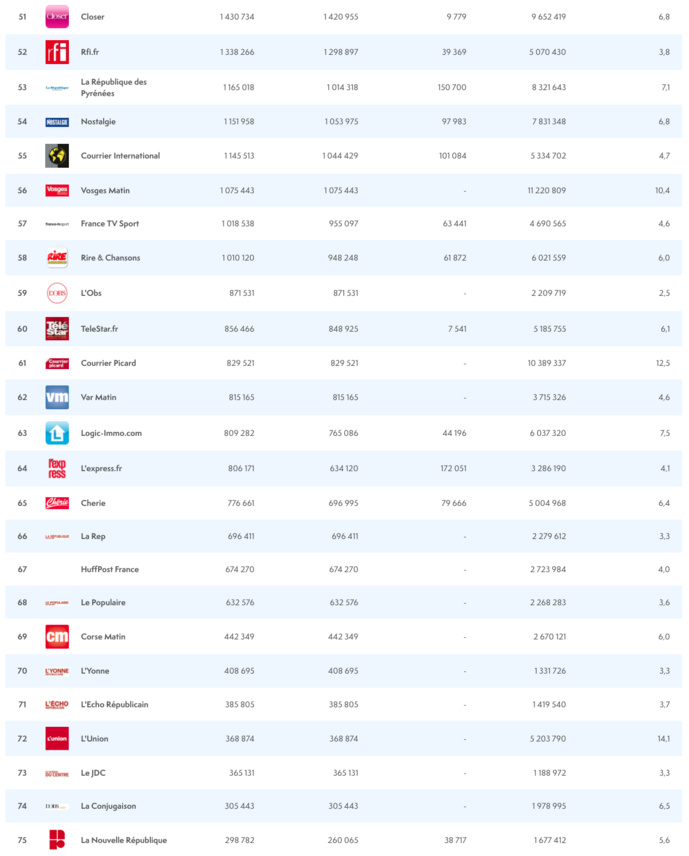689x856 pixels.
Task: Click the Closer magazine logo
Action: [x=57, y=17]
